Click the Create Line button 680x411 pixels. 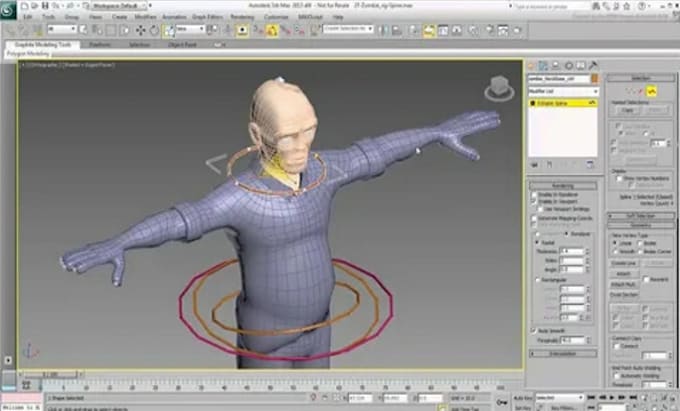point(624,263)
